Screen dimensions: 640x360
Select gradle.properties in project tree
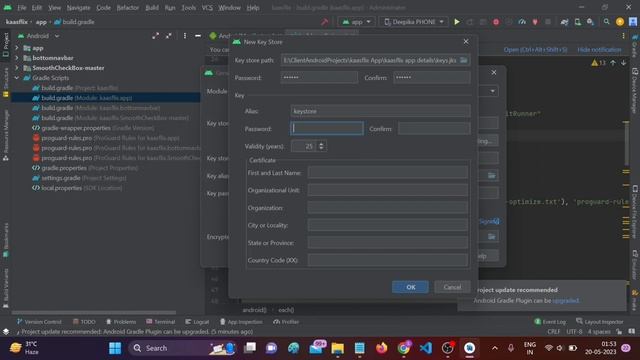tap(85, 168)
